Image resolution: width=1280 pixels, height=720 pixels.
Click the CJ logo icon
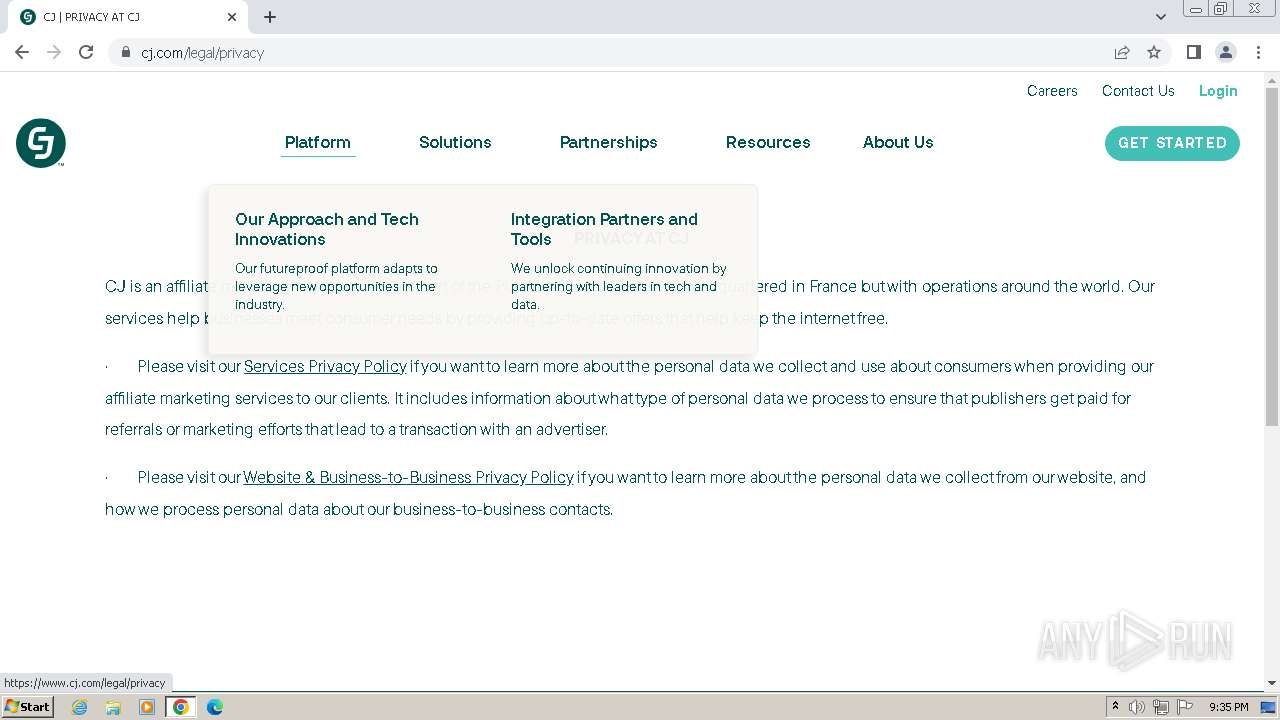pyautogui.click(x=41, y=143)
